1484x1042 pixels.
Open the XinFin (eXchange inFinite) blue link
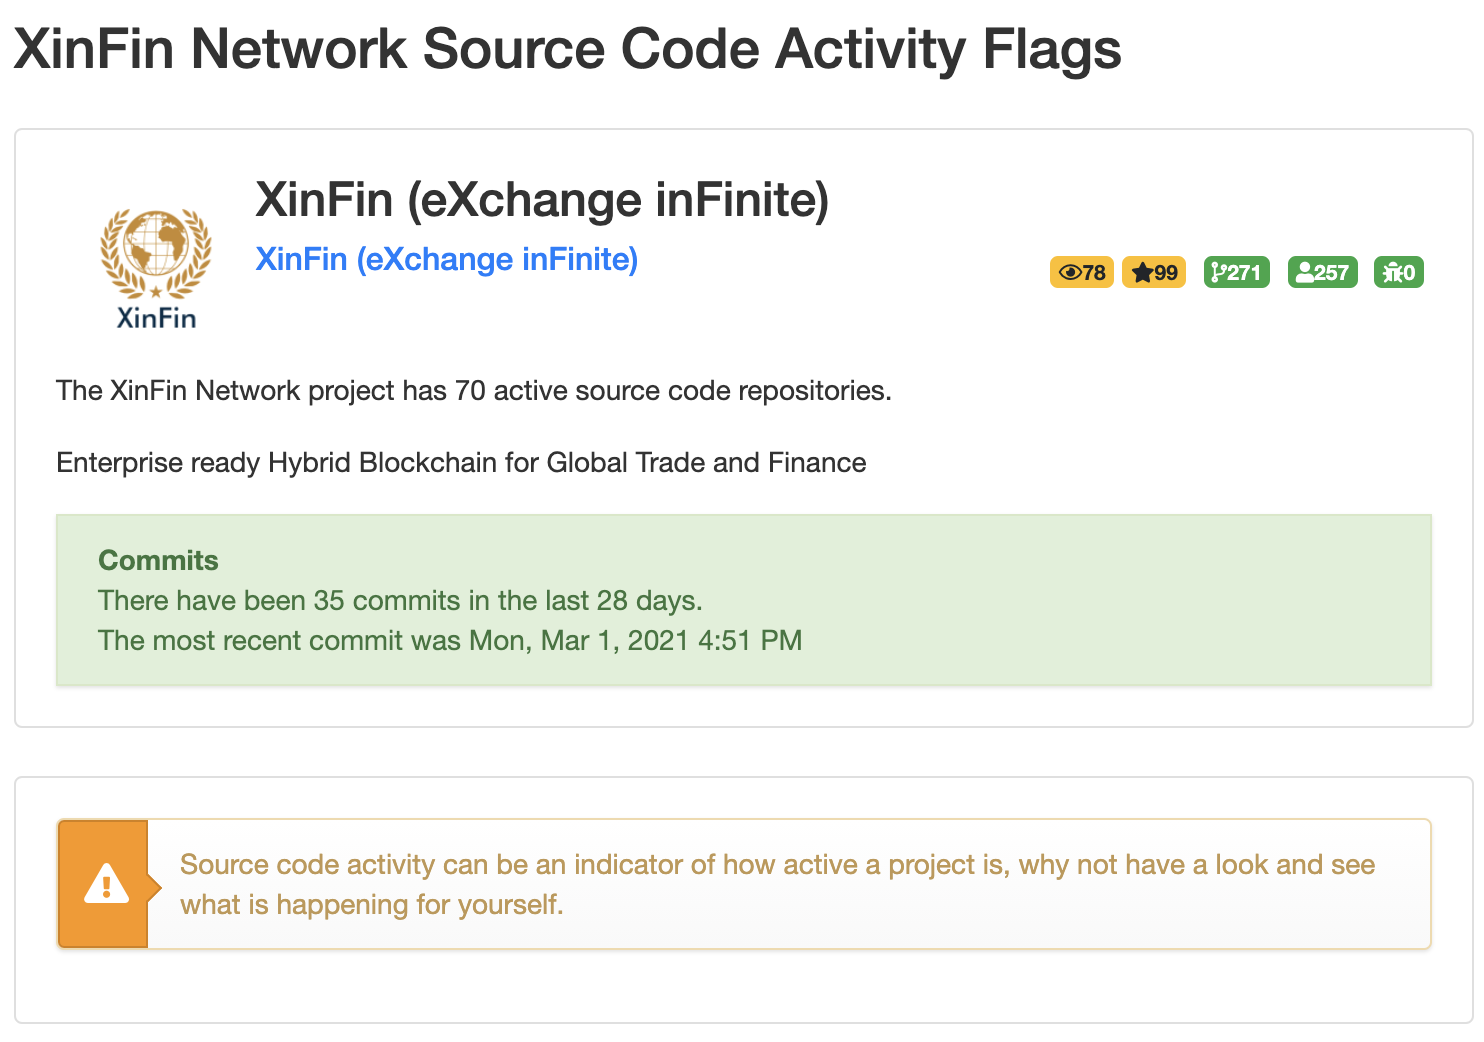[x=446, y=259]
